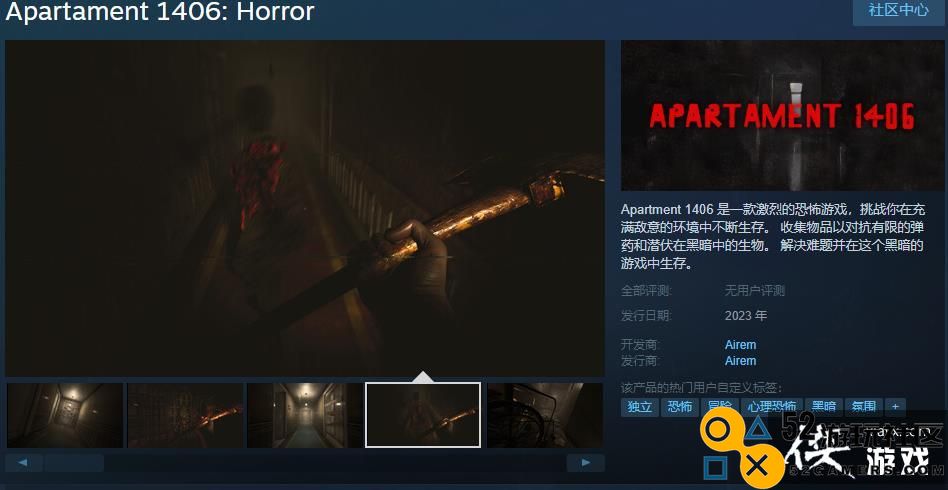Click the Airem publisher link beside 发行商
Image resolution: width=948 pixels, height=490 pixels.
click(x=741, y=361)
